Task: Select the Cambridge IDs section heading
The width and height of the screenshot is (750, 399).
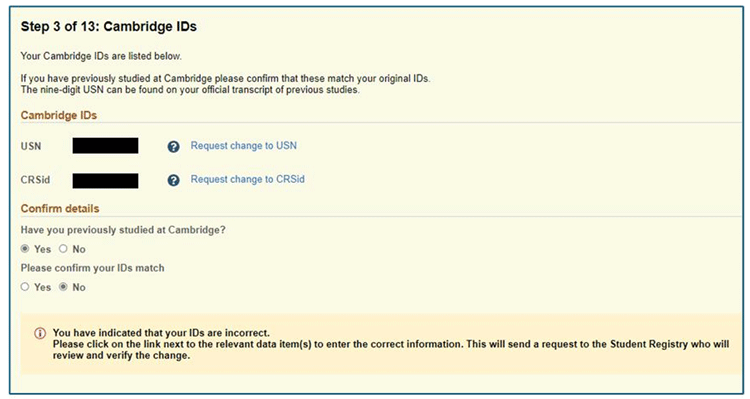Action: click(x=59, y=115)
